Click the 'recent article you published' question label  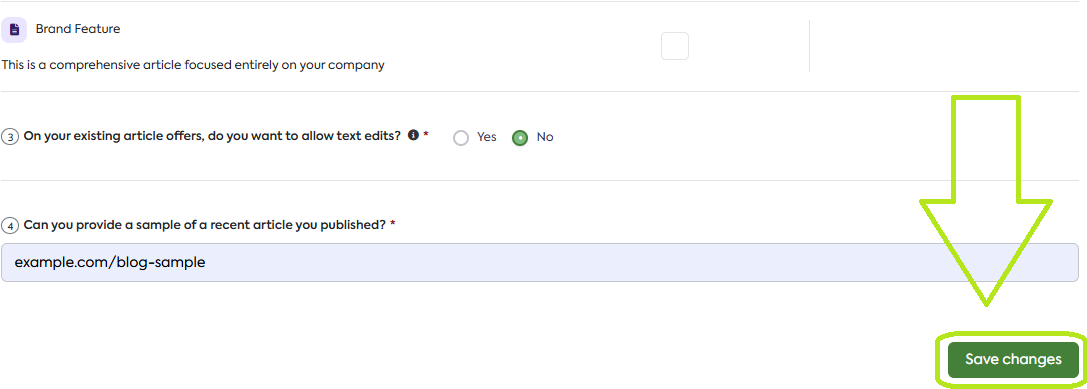tap(205, 225)
